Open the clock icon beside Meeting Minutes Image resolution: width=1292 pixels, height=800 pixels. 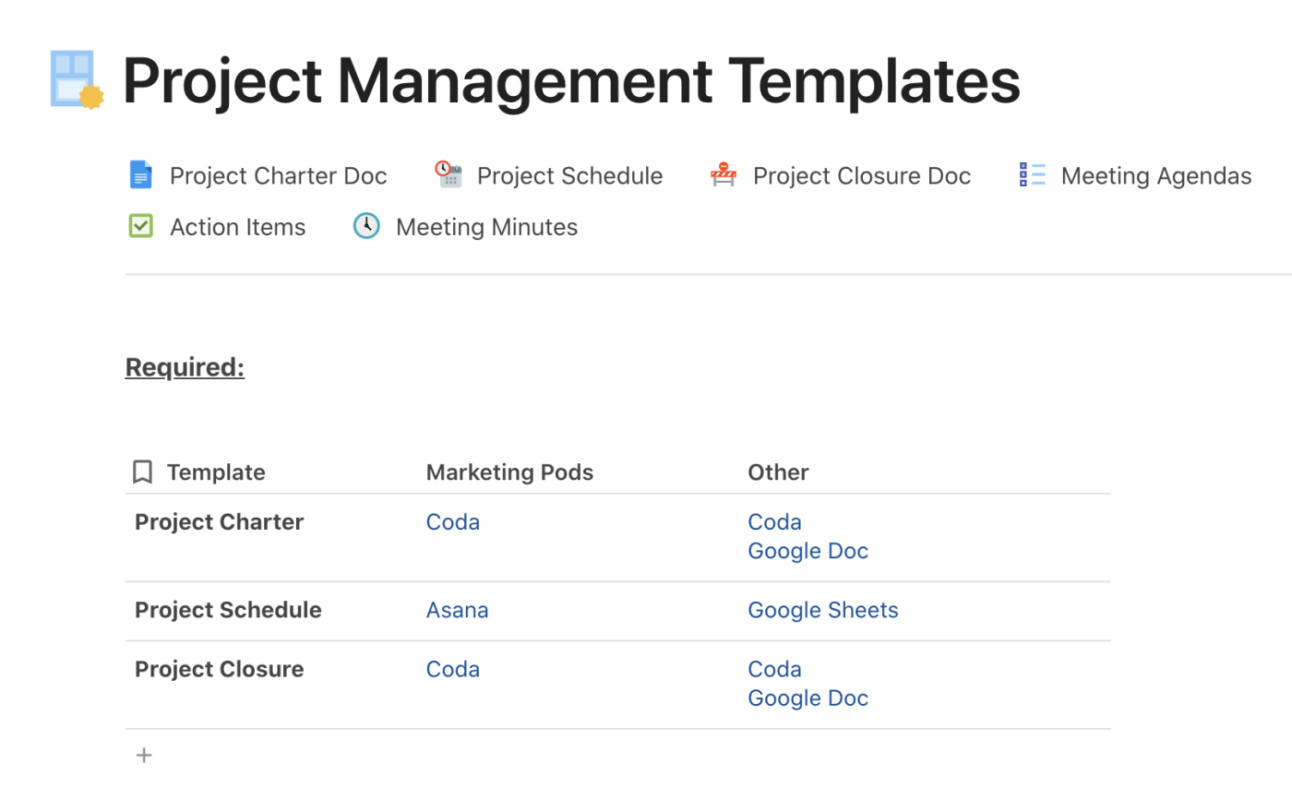coord(366,227)
